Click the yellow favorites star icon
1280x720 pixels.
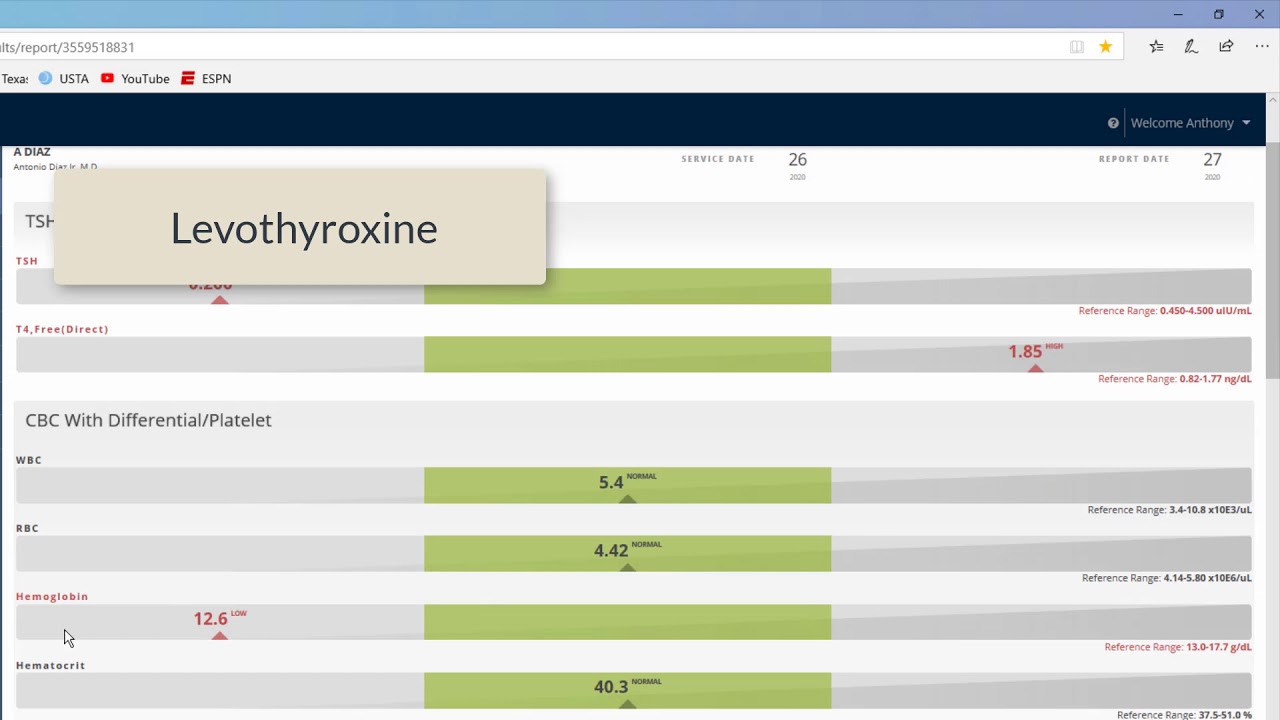coord(1105,47)
